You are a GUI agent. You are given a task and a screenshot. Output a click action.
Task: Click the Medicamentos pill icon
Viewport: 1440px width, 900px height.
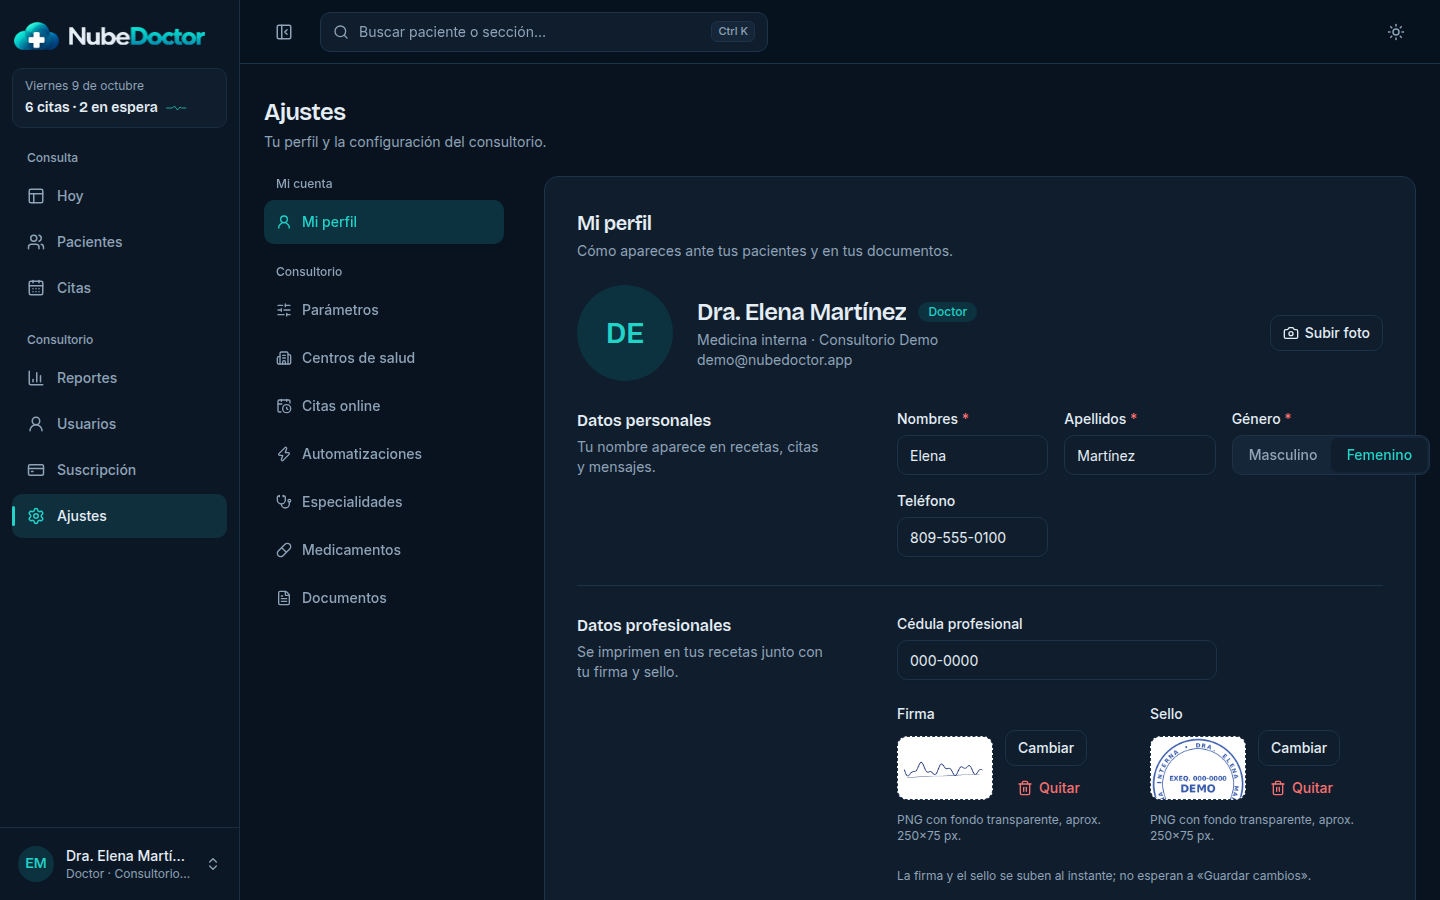pyautogui.click(x=284, y=550)
